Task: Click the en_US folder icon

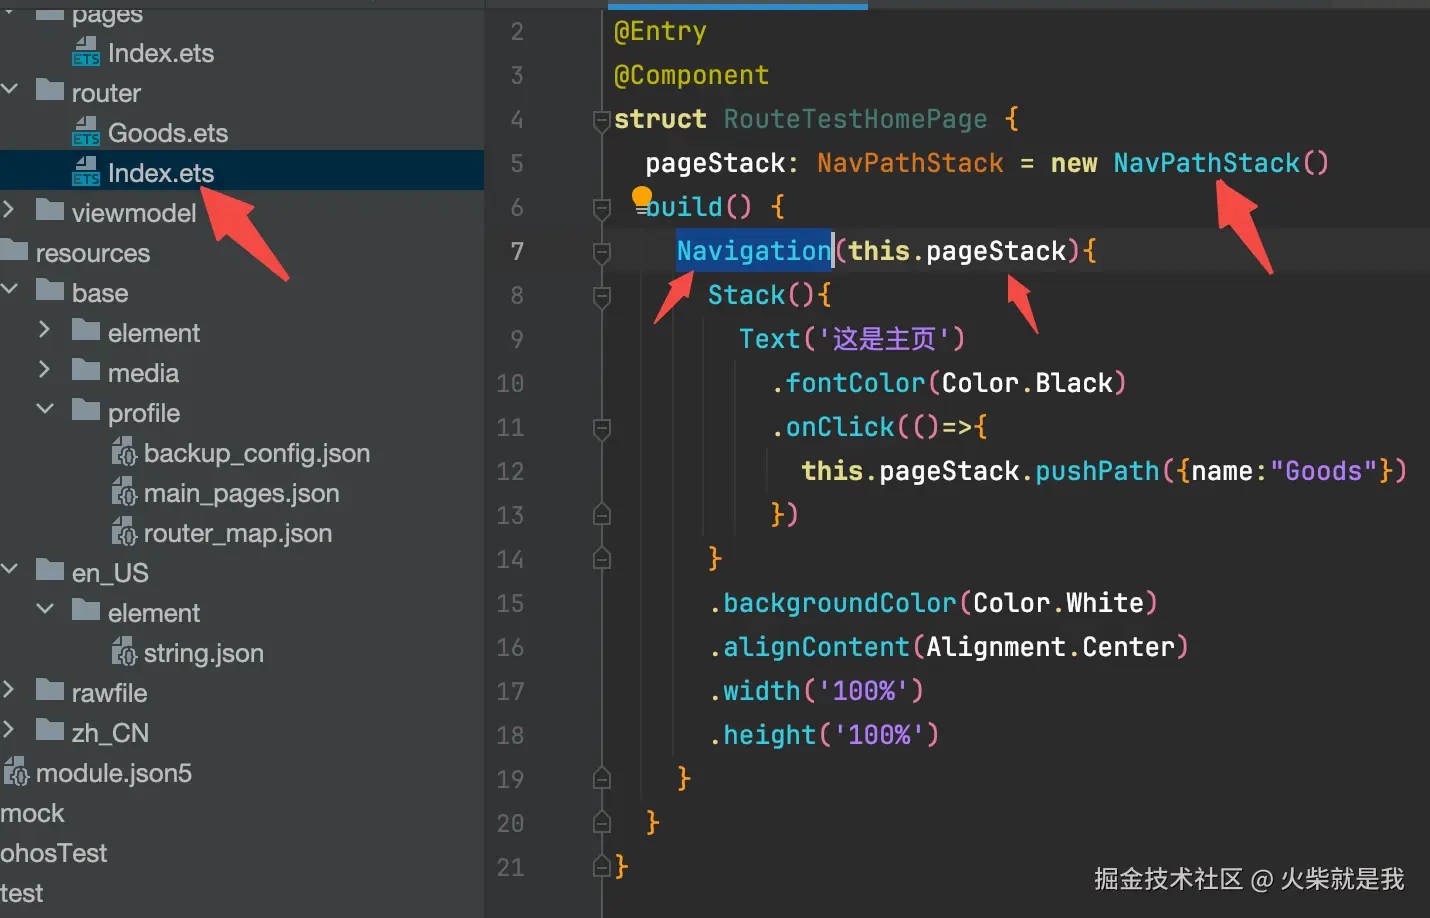Action: pyautogui.click(x=50, y=570)
